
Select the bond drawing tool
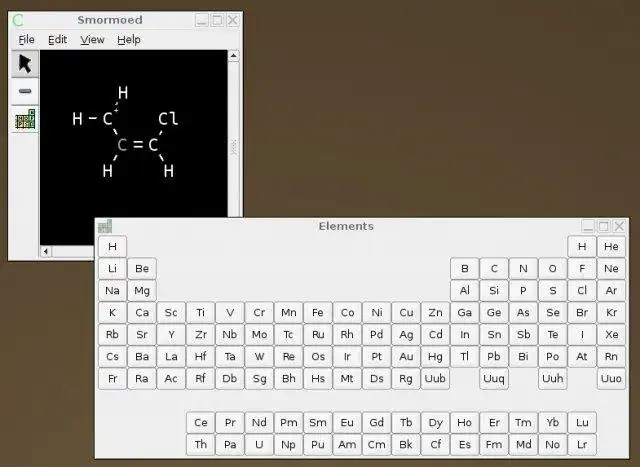[25, 91]
